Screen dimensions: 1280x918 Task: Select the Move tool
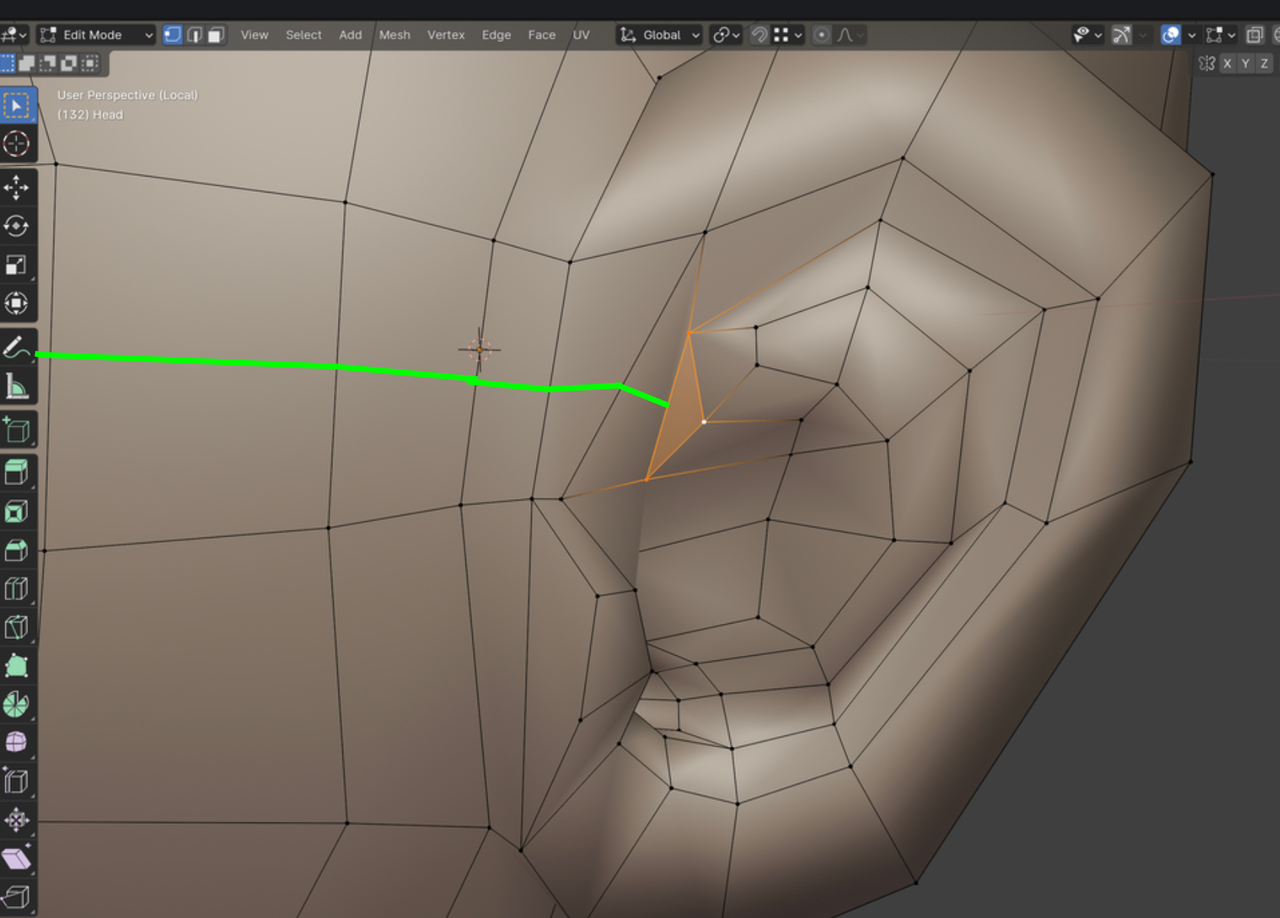(16, 187)
